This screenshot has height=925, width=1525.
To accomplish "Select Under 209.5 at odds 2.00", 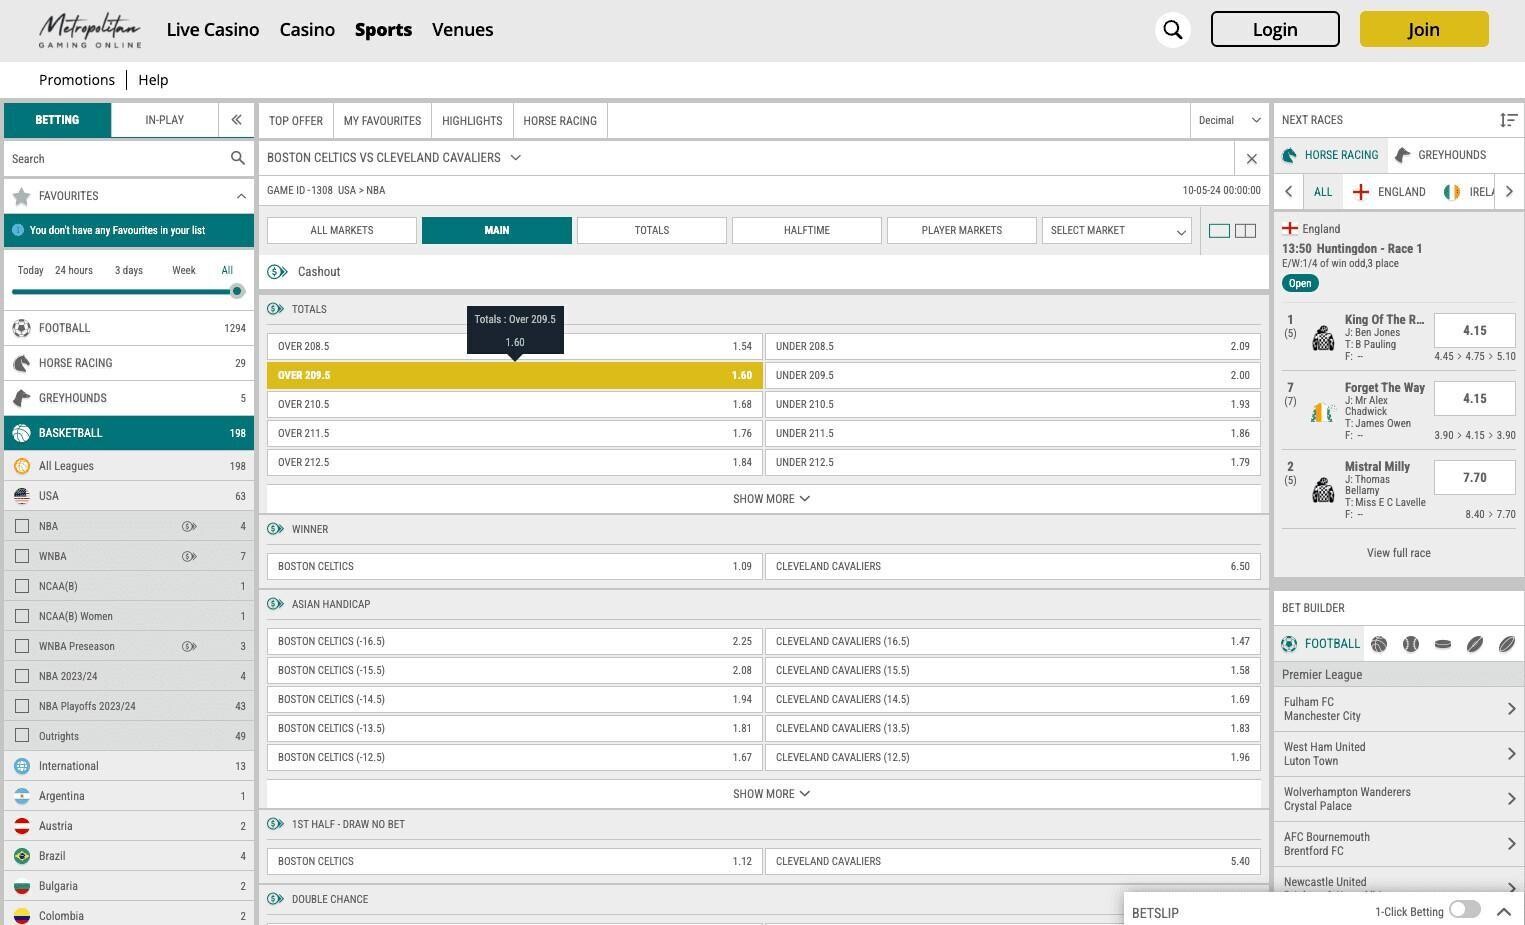I will pos(1013,375).
